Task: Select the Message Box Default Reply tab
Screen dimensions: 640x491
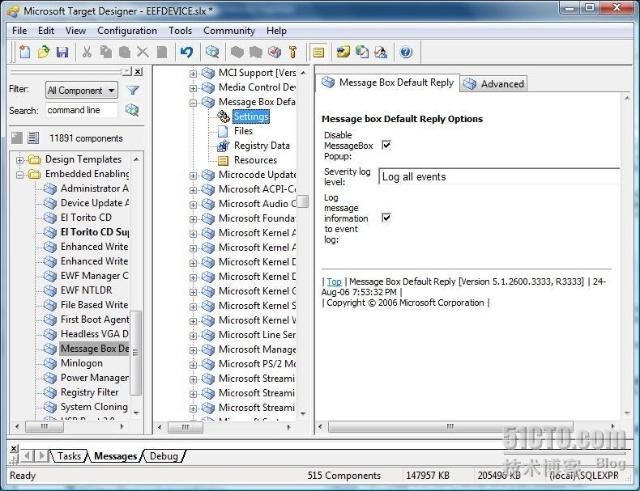Action: (388, 83)
